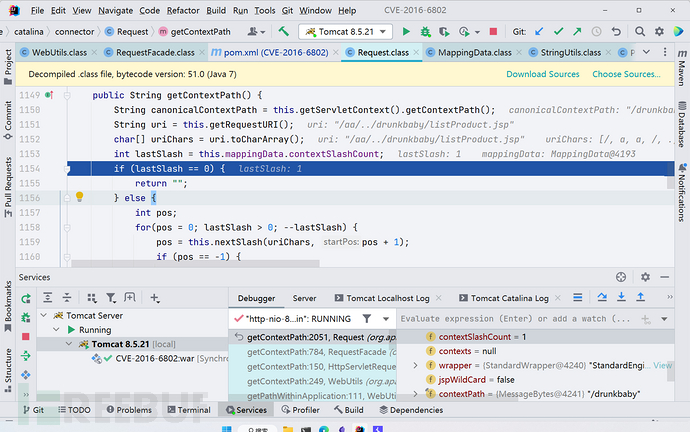
Task: Open Dependencies tool window
Action: tap(411, 410)
